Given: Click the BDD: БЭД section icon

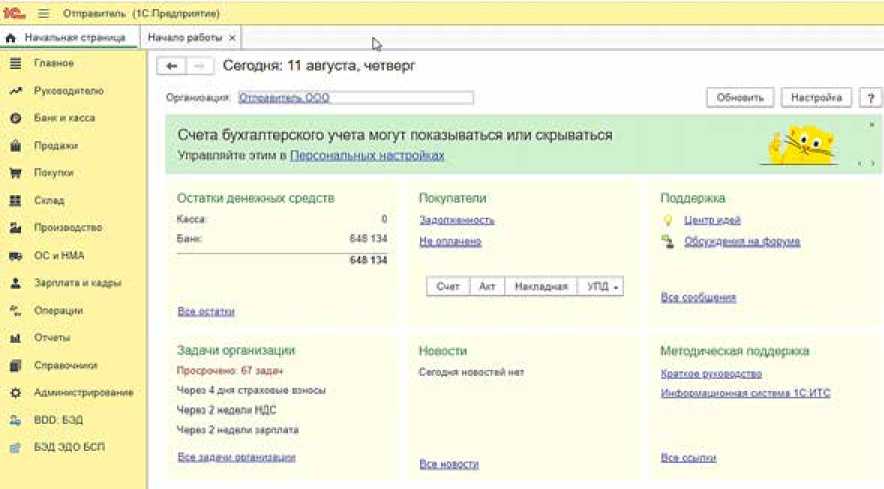Looking at the screenshot, I should pyautogui.click(x=16, y=420).
